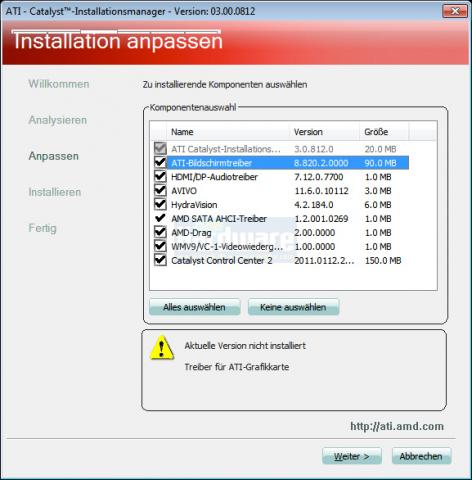The image size is (472, 480).
Task: Click the 150.0 MB size value
Action: click(383, 261)
